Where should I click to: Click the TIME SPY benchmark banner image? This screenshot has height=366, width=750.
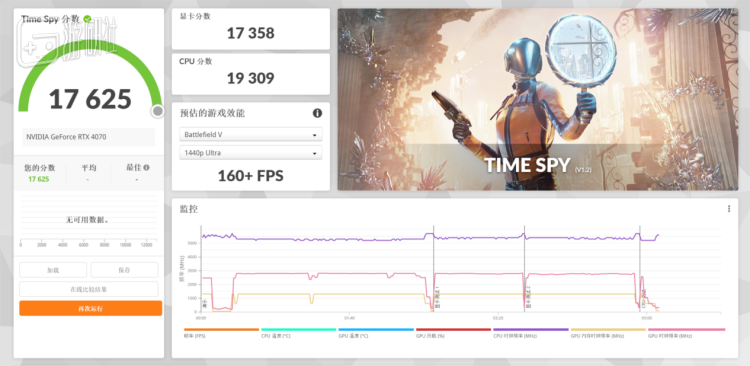pos(538,100)
